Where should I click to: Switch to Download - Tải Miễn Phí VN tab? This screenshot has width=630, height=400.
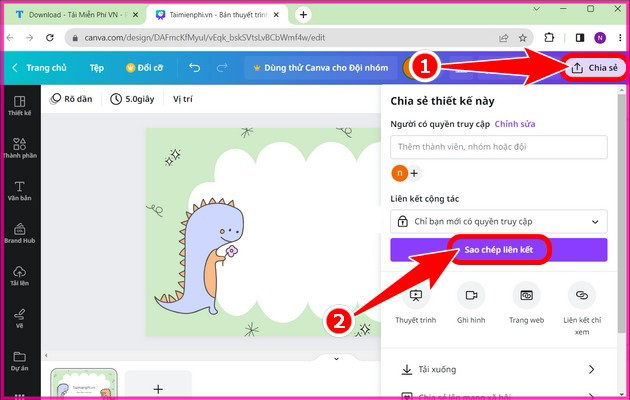coord(76,15)
